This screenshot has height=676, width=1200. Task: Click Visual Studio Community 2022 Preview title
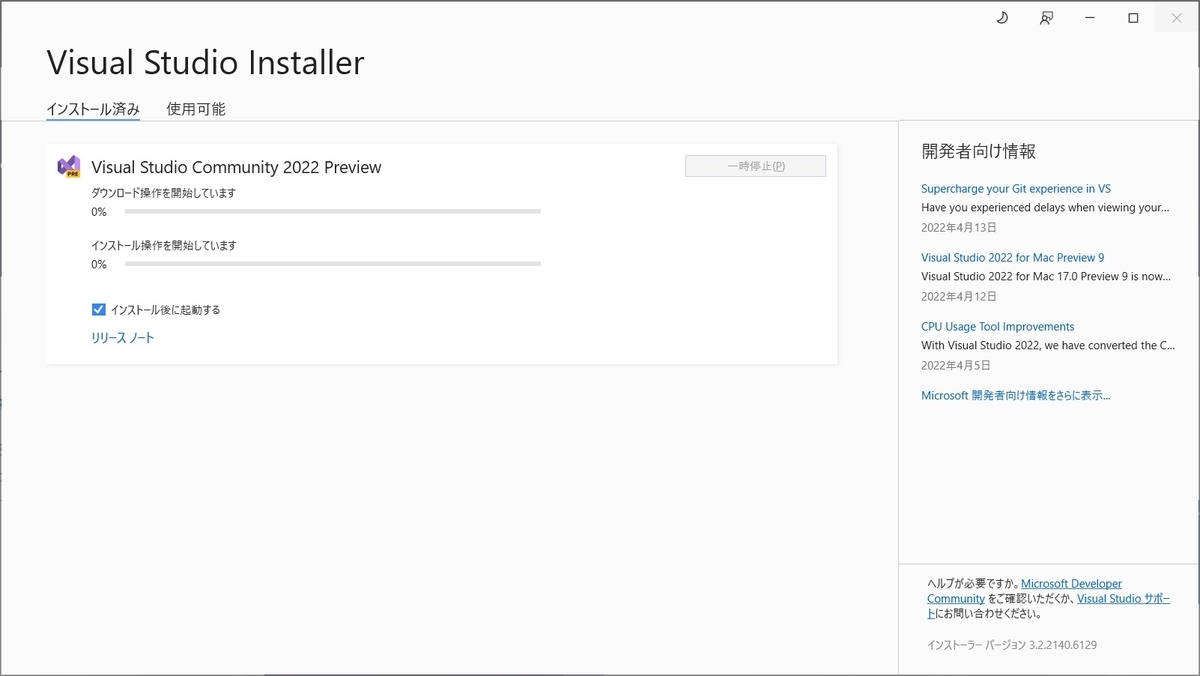(x=236, y=167)
